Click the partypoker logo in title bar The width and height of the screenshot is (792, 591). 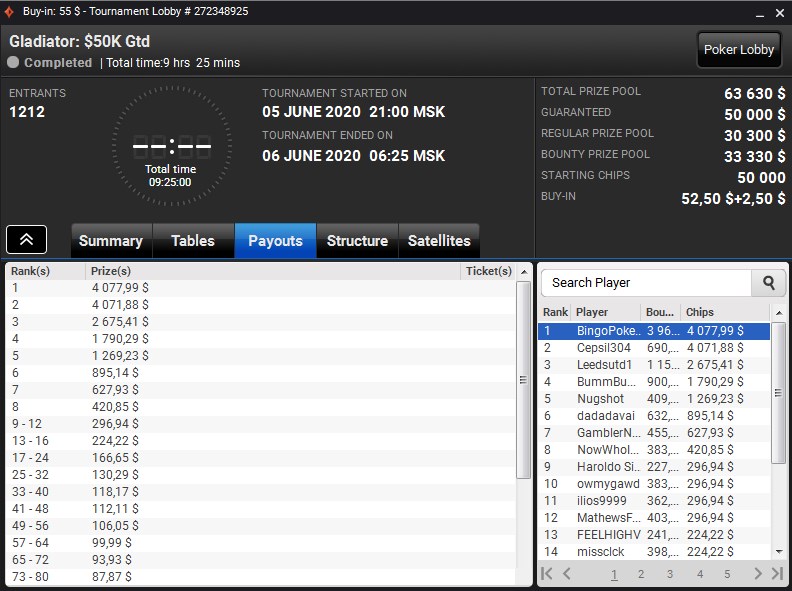(10, 11)
